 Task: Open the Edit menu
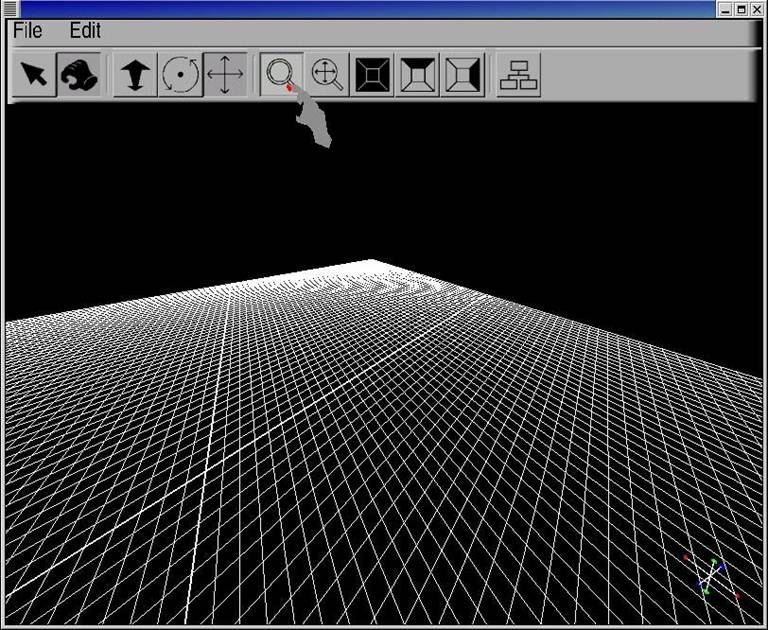tap(85, 31)
